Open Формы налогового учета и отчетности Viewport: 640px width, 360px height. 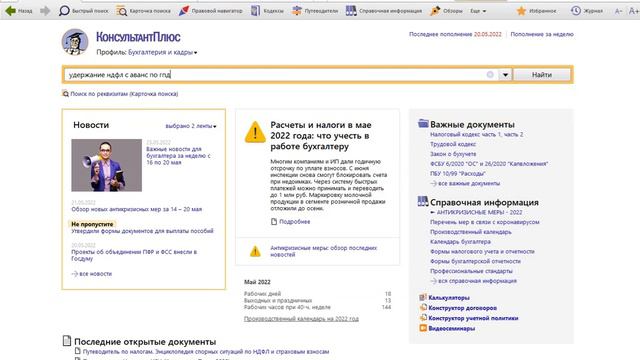[x=482, y=251]
